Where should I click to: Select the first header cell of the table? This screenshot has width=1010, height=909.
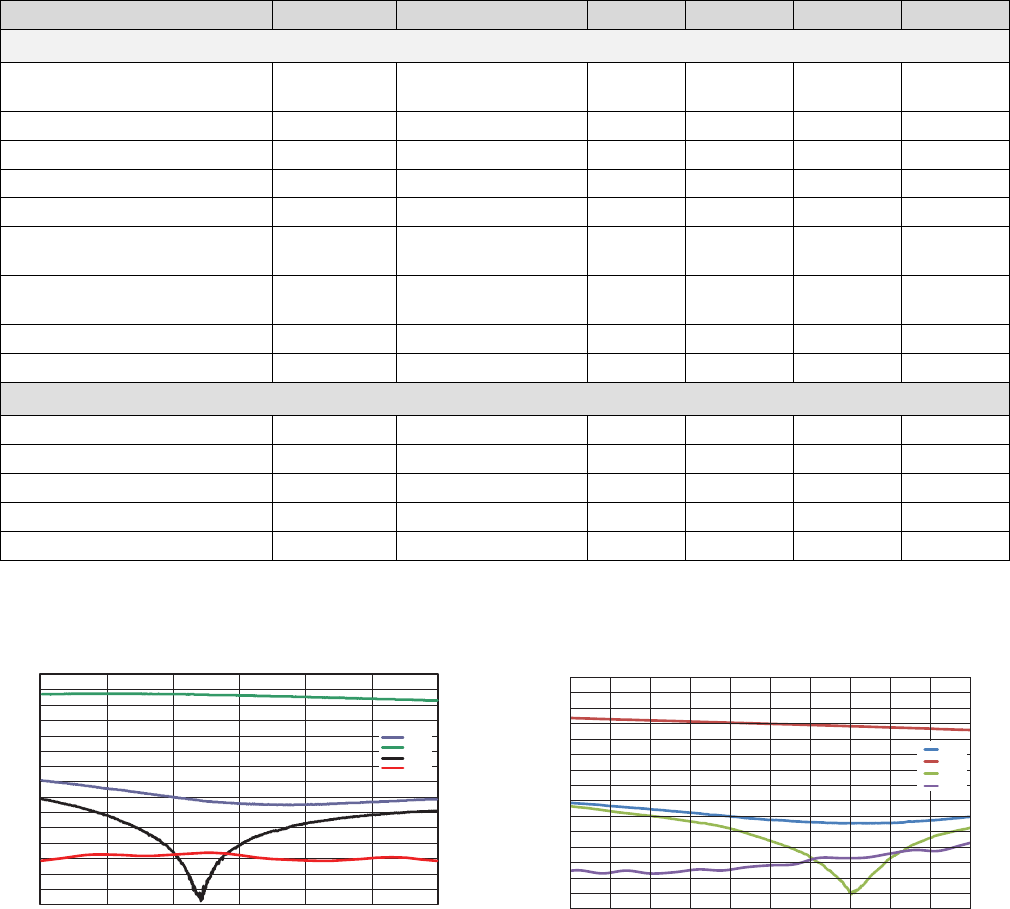[137, 15]
